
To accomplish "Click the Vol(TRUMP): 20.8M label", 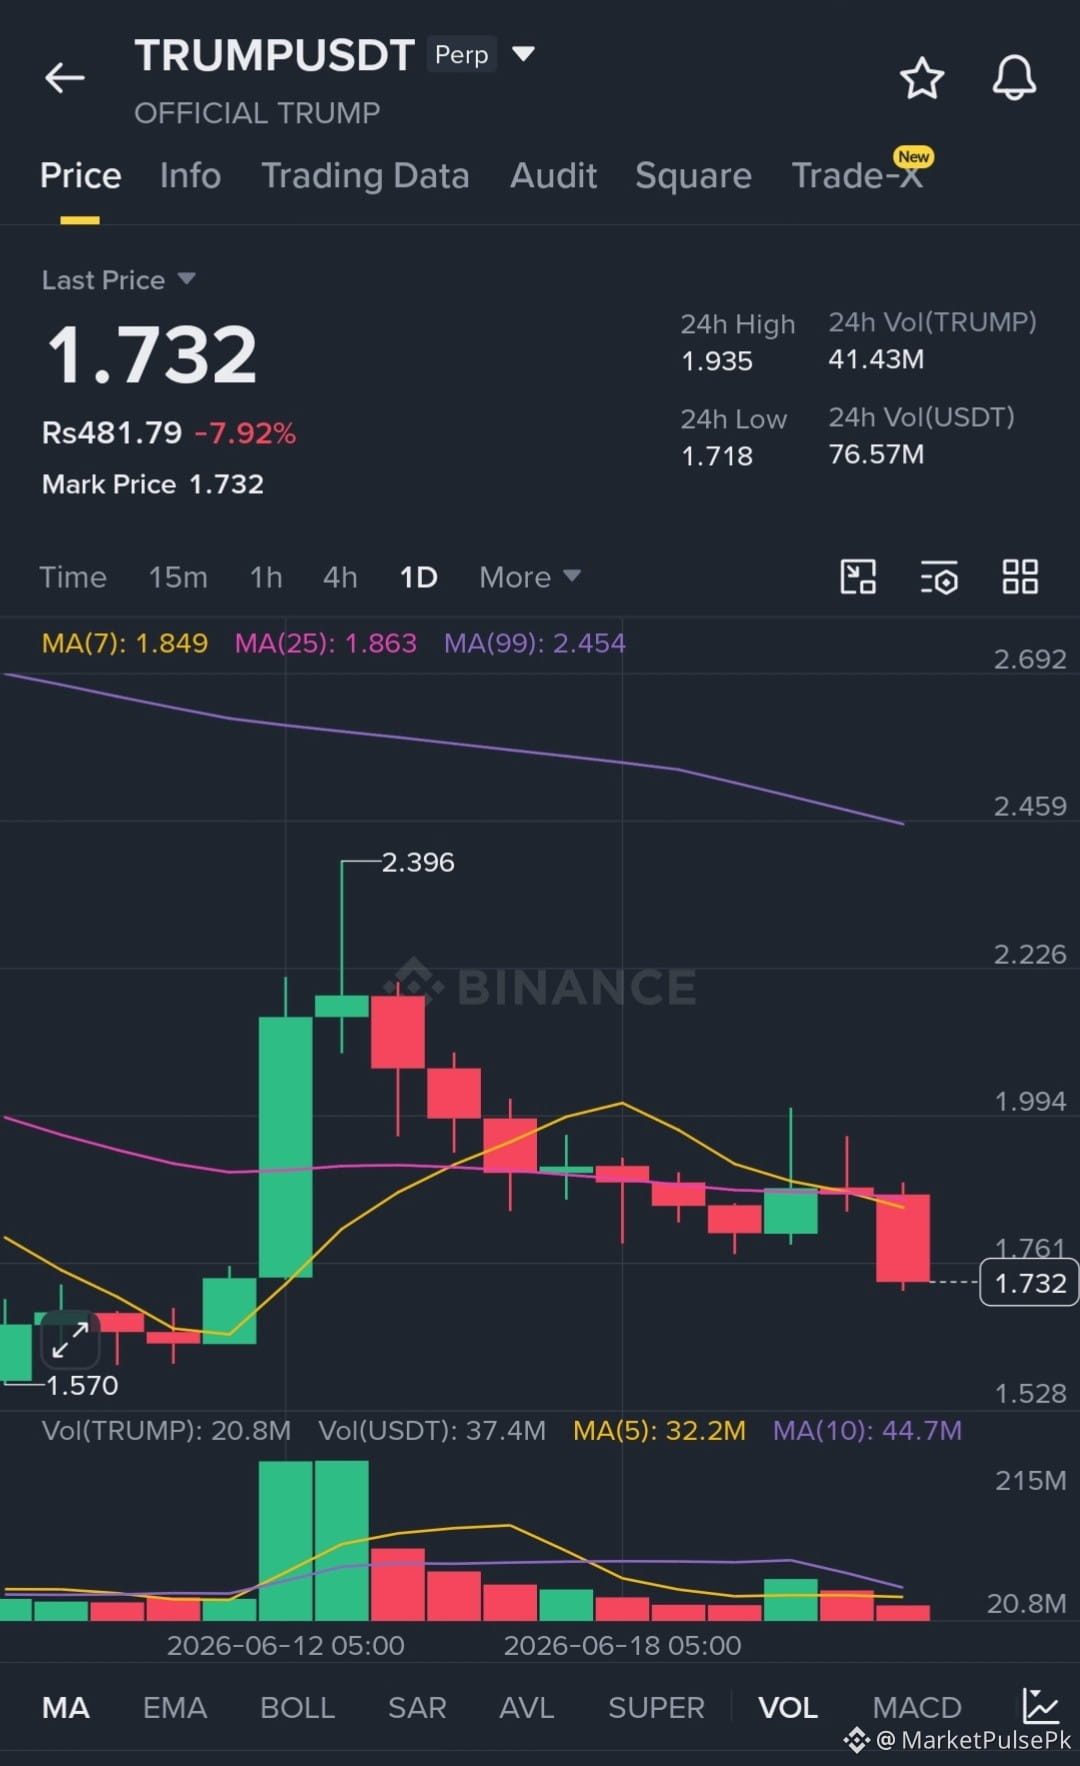I will coord(166,1430).
